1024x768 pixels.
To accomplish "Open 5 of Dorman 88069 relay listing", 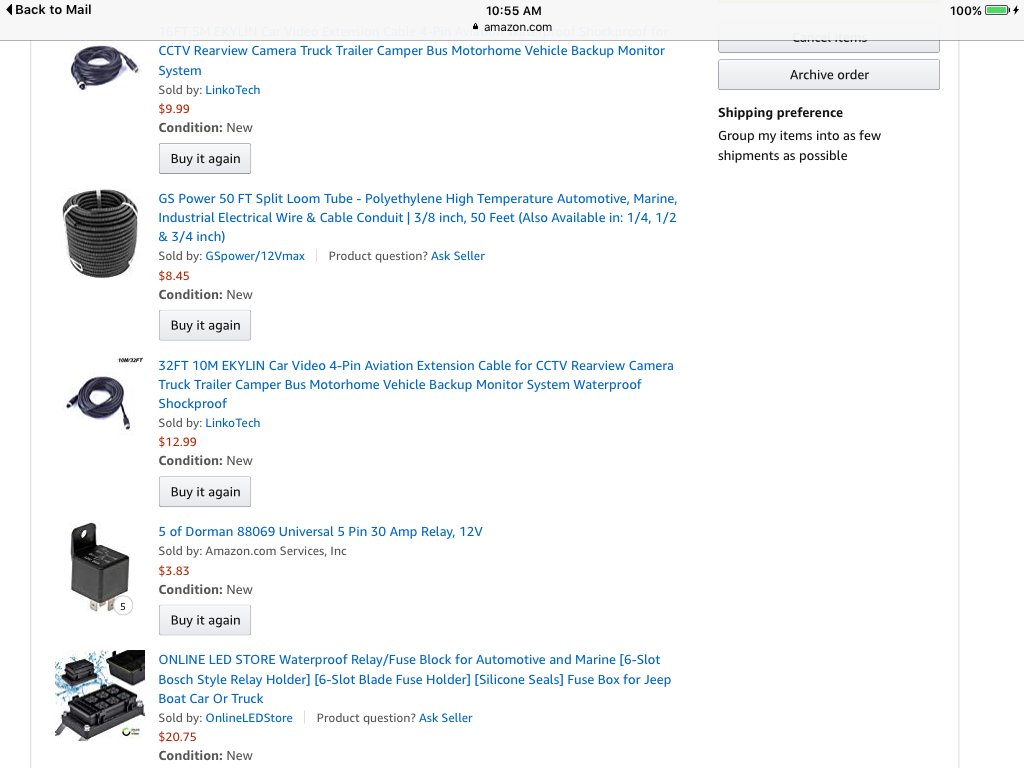I will click(x=320, y=532).
